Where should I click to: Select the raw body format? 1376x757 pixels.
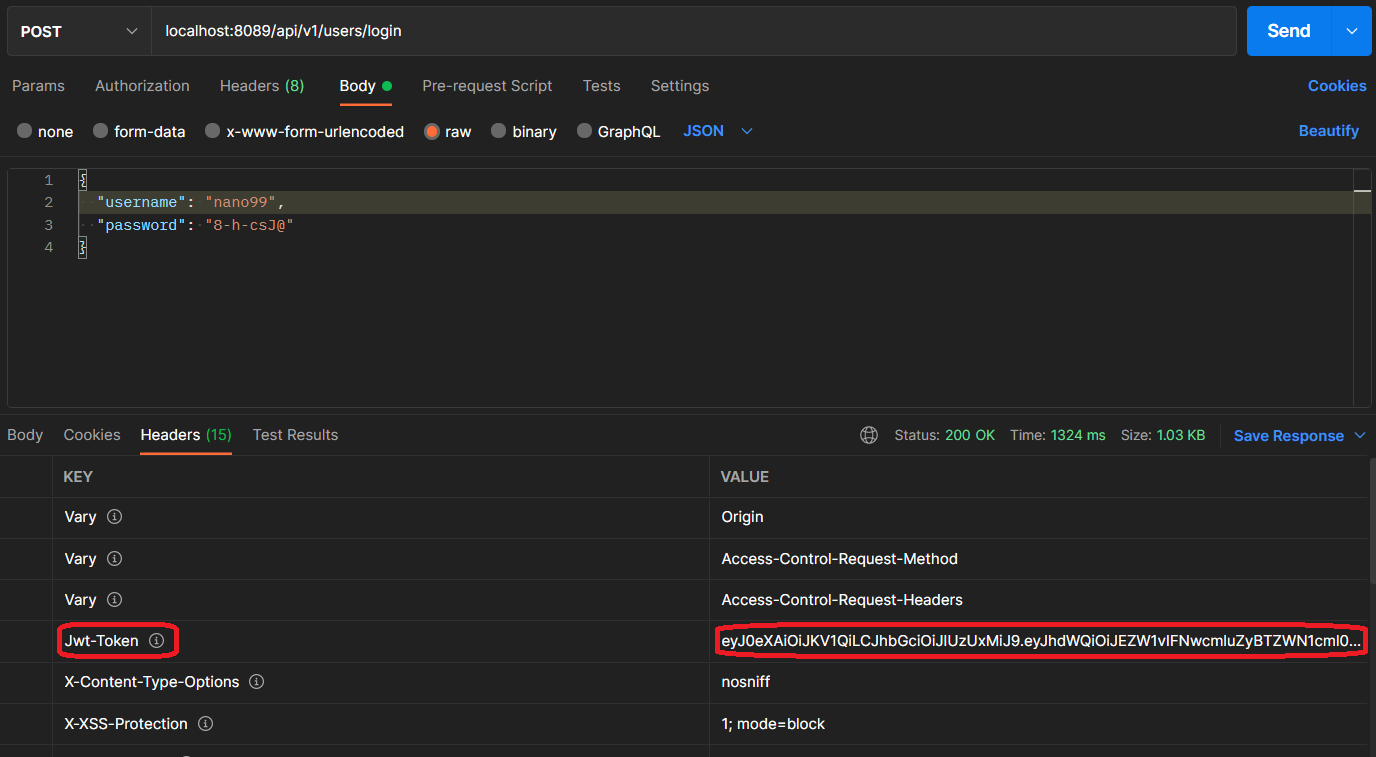pos(430,131)
